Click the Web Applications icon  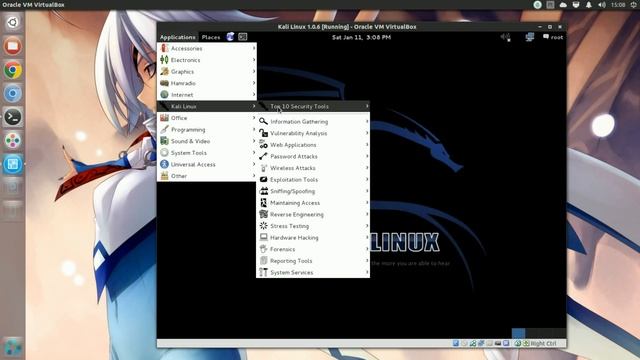click(264, 144)
